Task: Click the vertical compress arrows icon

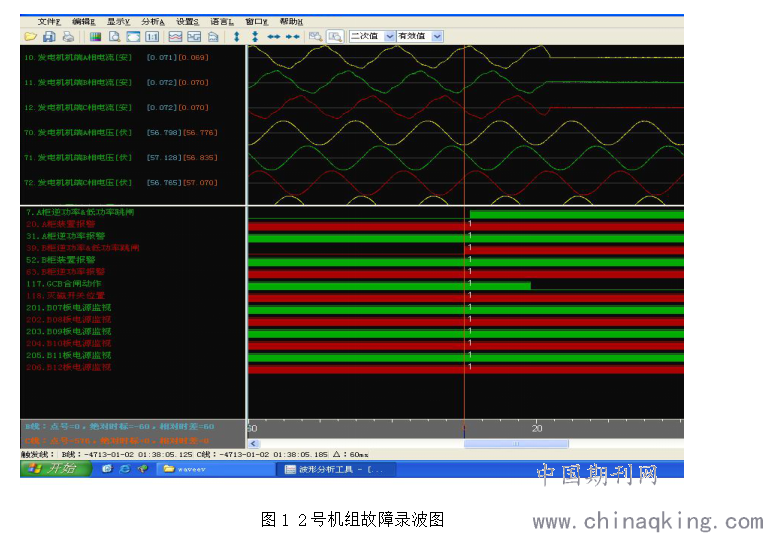Action: (255, 37)
